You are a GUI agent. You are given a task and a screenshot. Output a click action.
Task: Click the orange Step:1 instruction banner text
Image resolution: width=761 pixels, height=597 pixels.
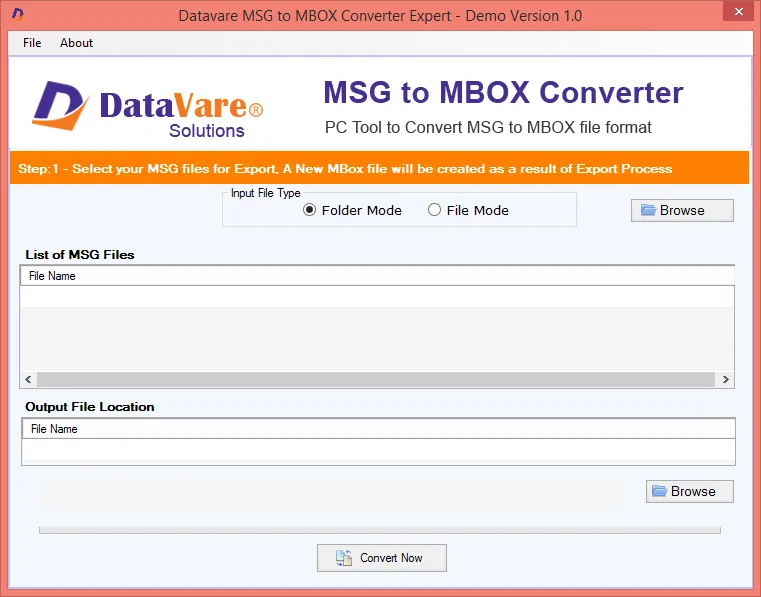click(x=345, y=168)
